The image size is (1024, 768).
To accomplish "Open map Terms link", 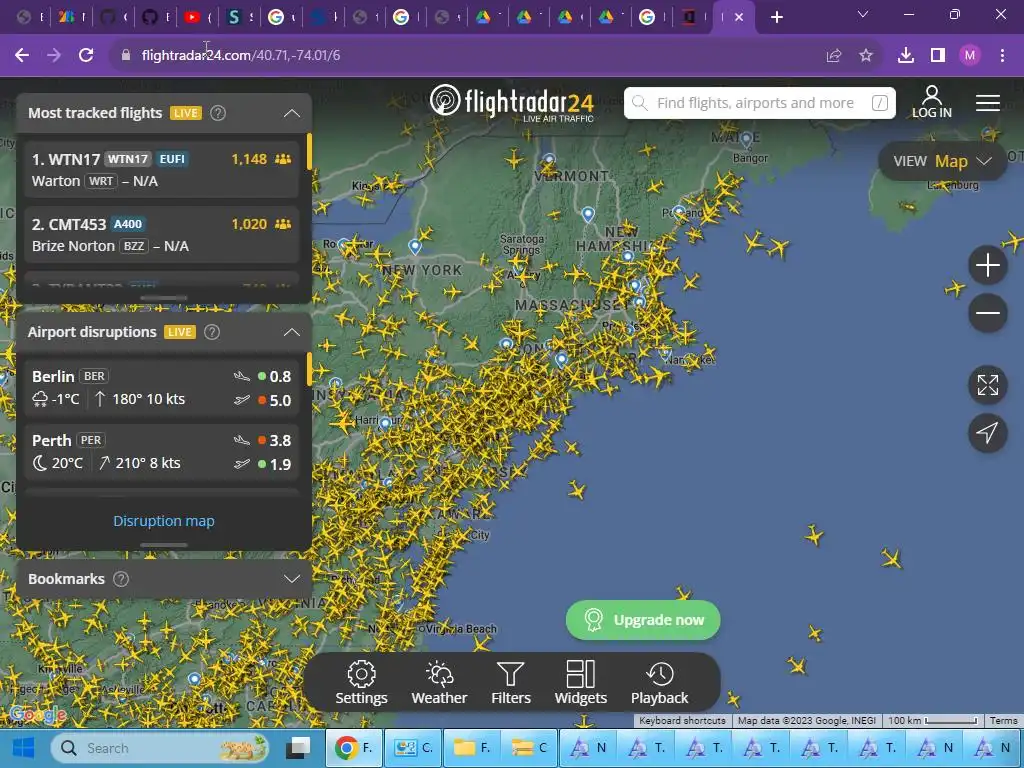I will [x=1003, y=720].
